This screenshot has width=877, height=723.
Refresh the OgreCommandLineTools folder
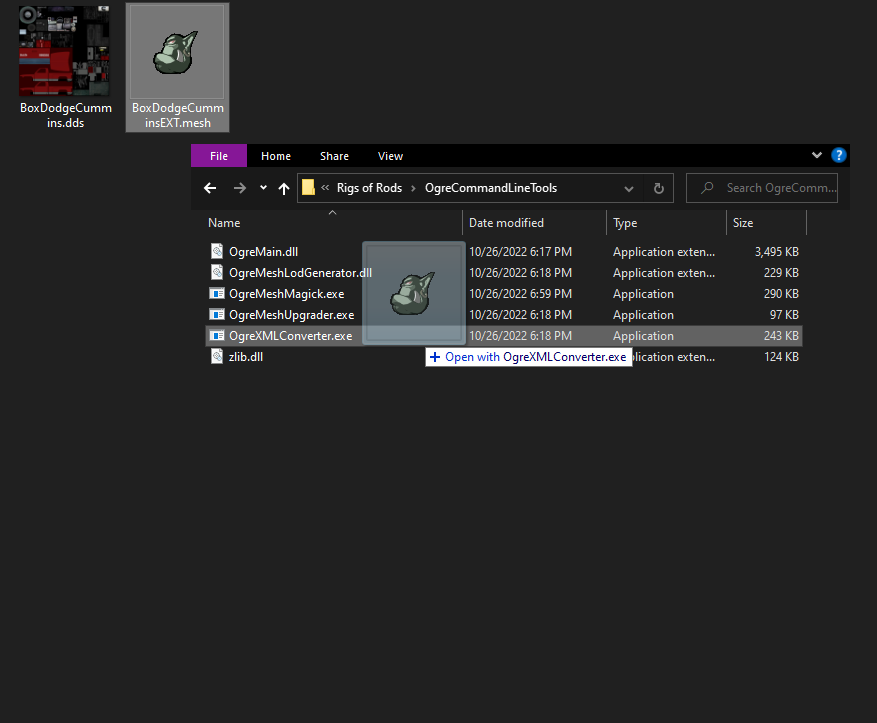(x=659, y=188)
